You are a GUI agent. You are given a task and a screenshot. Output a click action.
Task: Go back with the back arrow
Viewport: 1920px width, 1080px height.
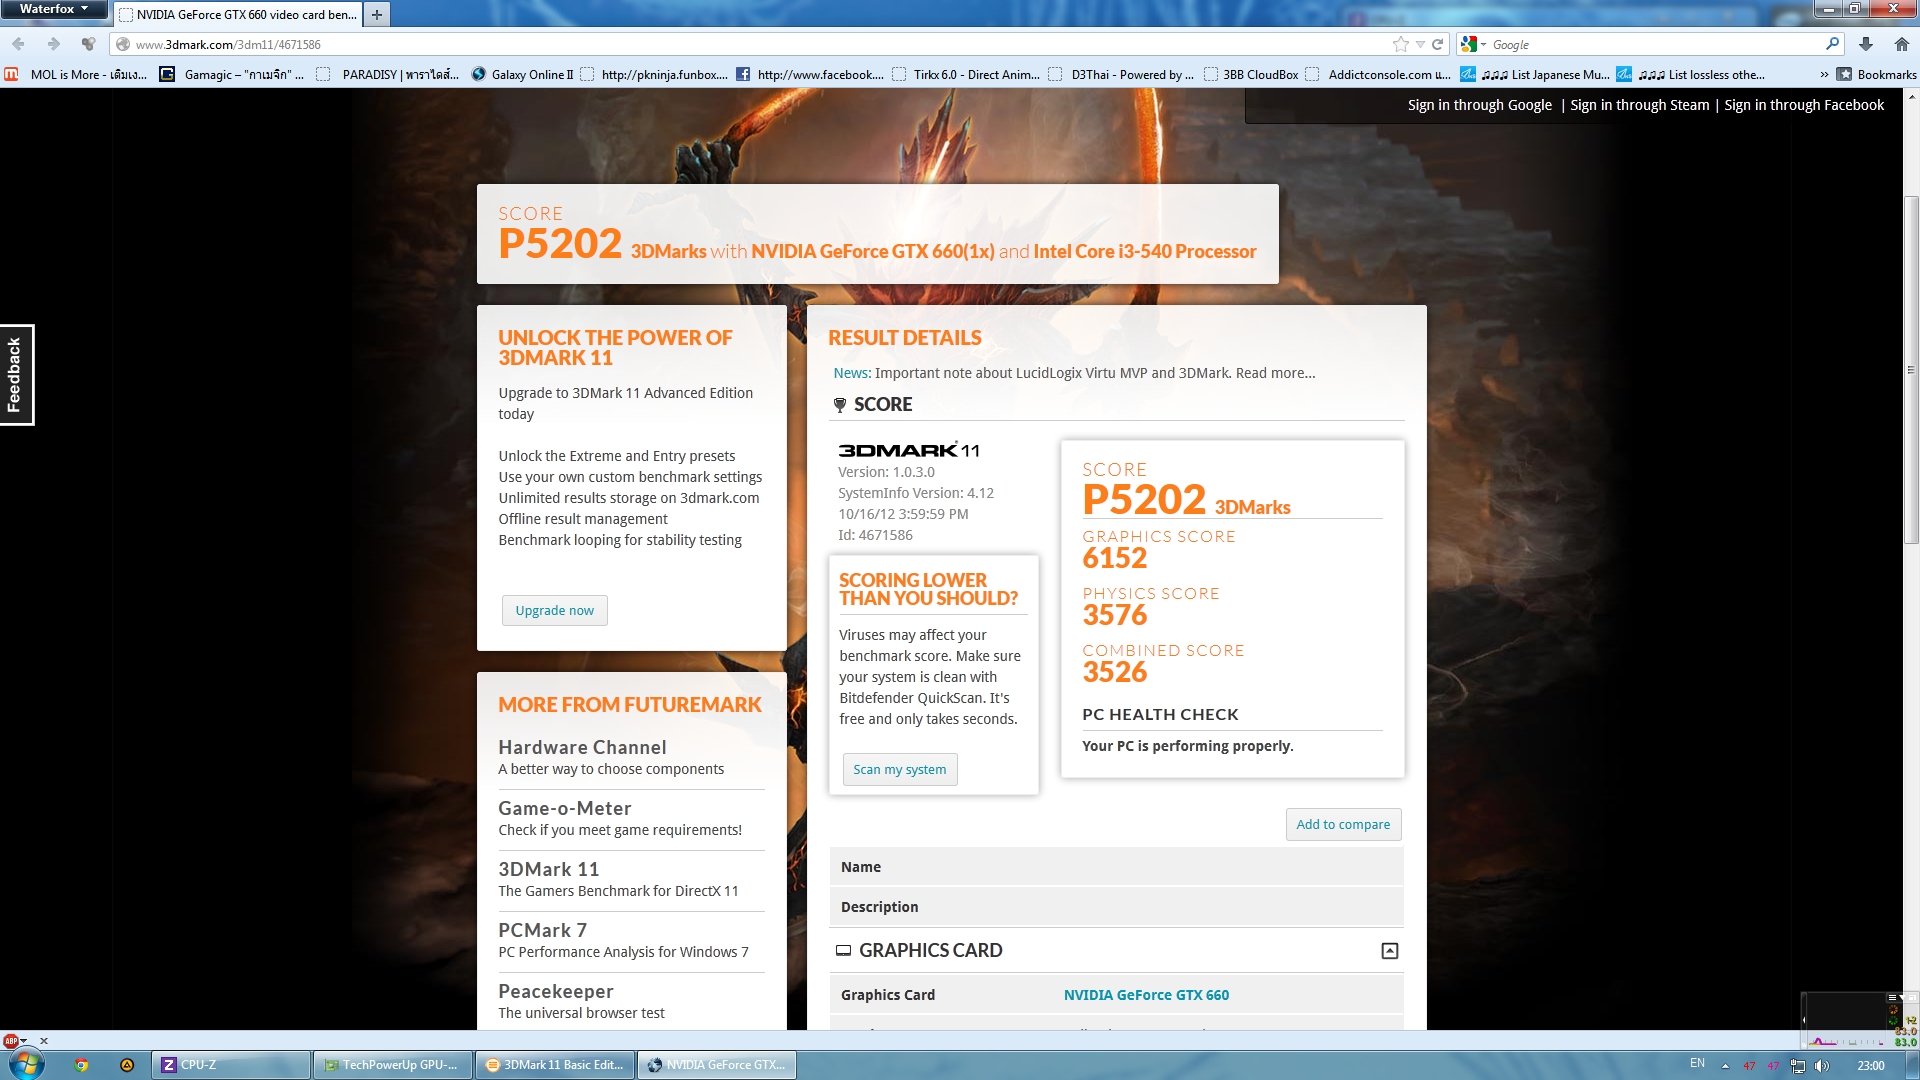pyautogui.click(x=19, y=44)
